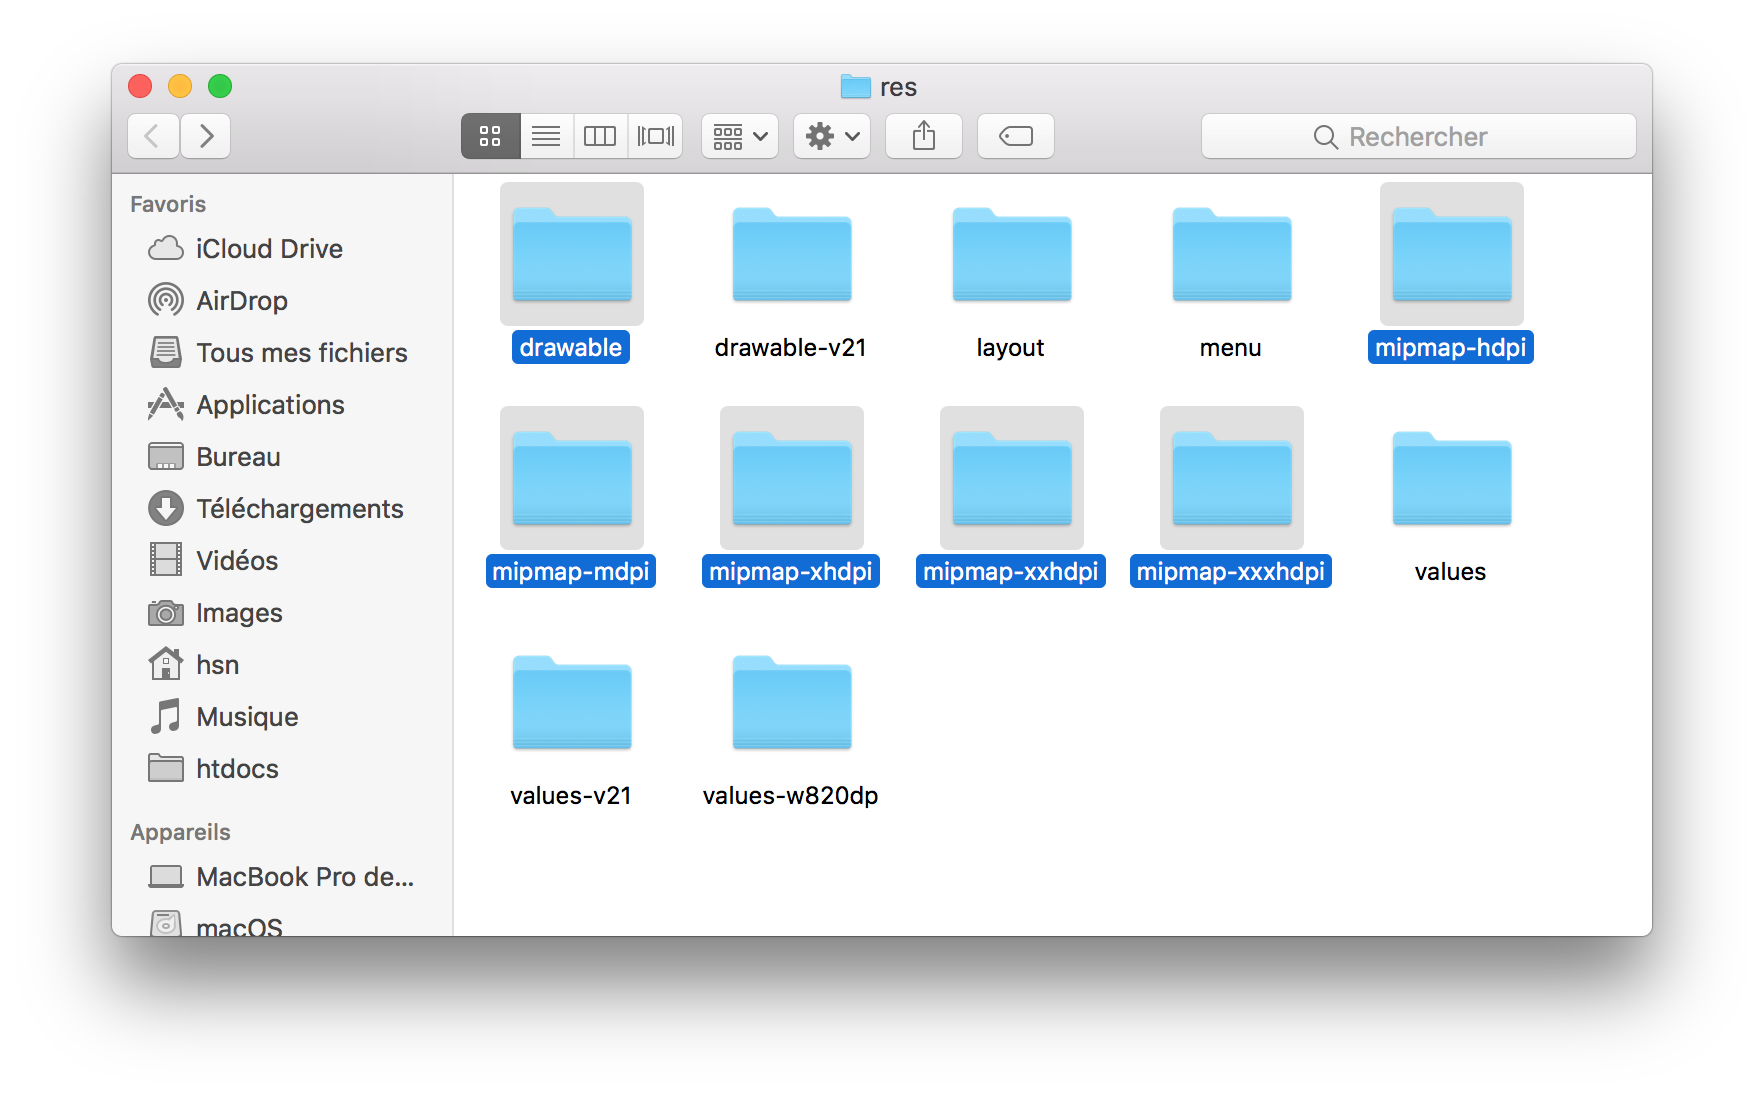Viewport: 1764px width, 1096px height.
Task: Switch to Cover Flow view
Action: (656, 136)
